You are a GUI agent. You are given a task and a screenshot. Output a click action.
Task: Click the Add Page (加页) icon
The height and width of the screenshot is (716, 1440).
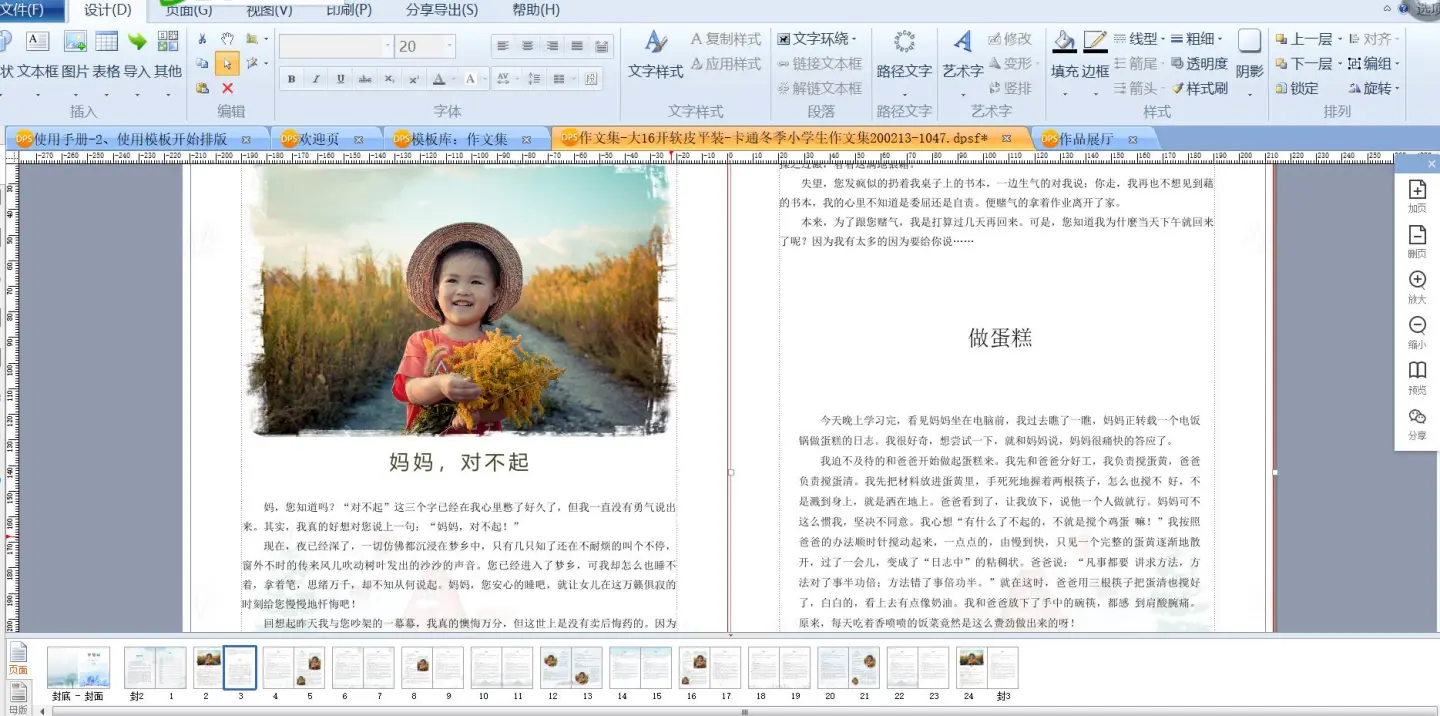click(x=1417, y=190)
